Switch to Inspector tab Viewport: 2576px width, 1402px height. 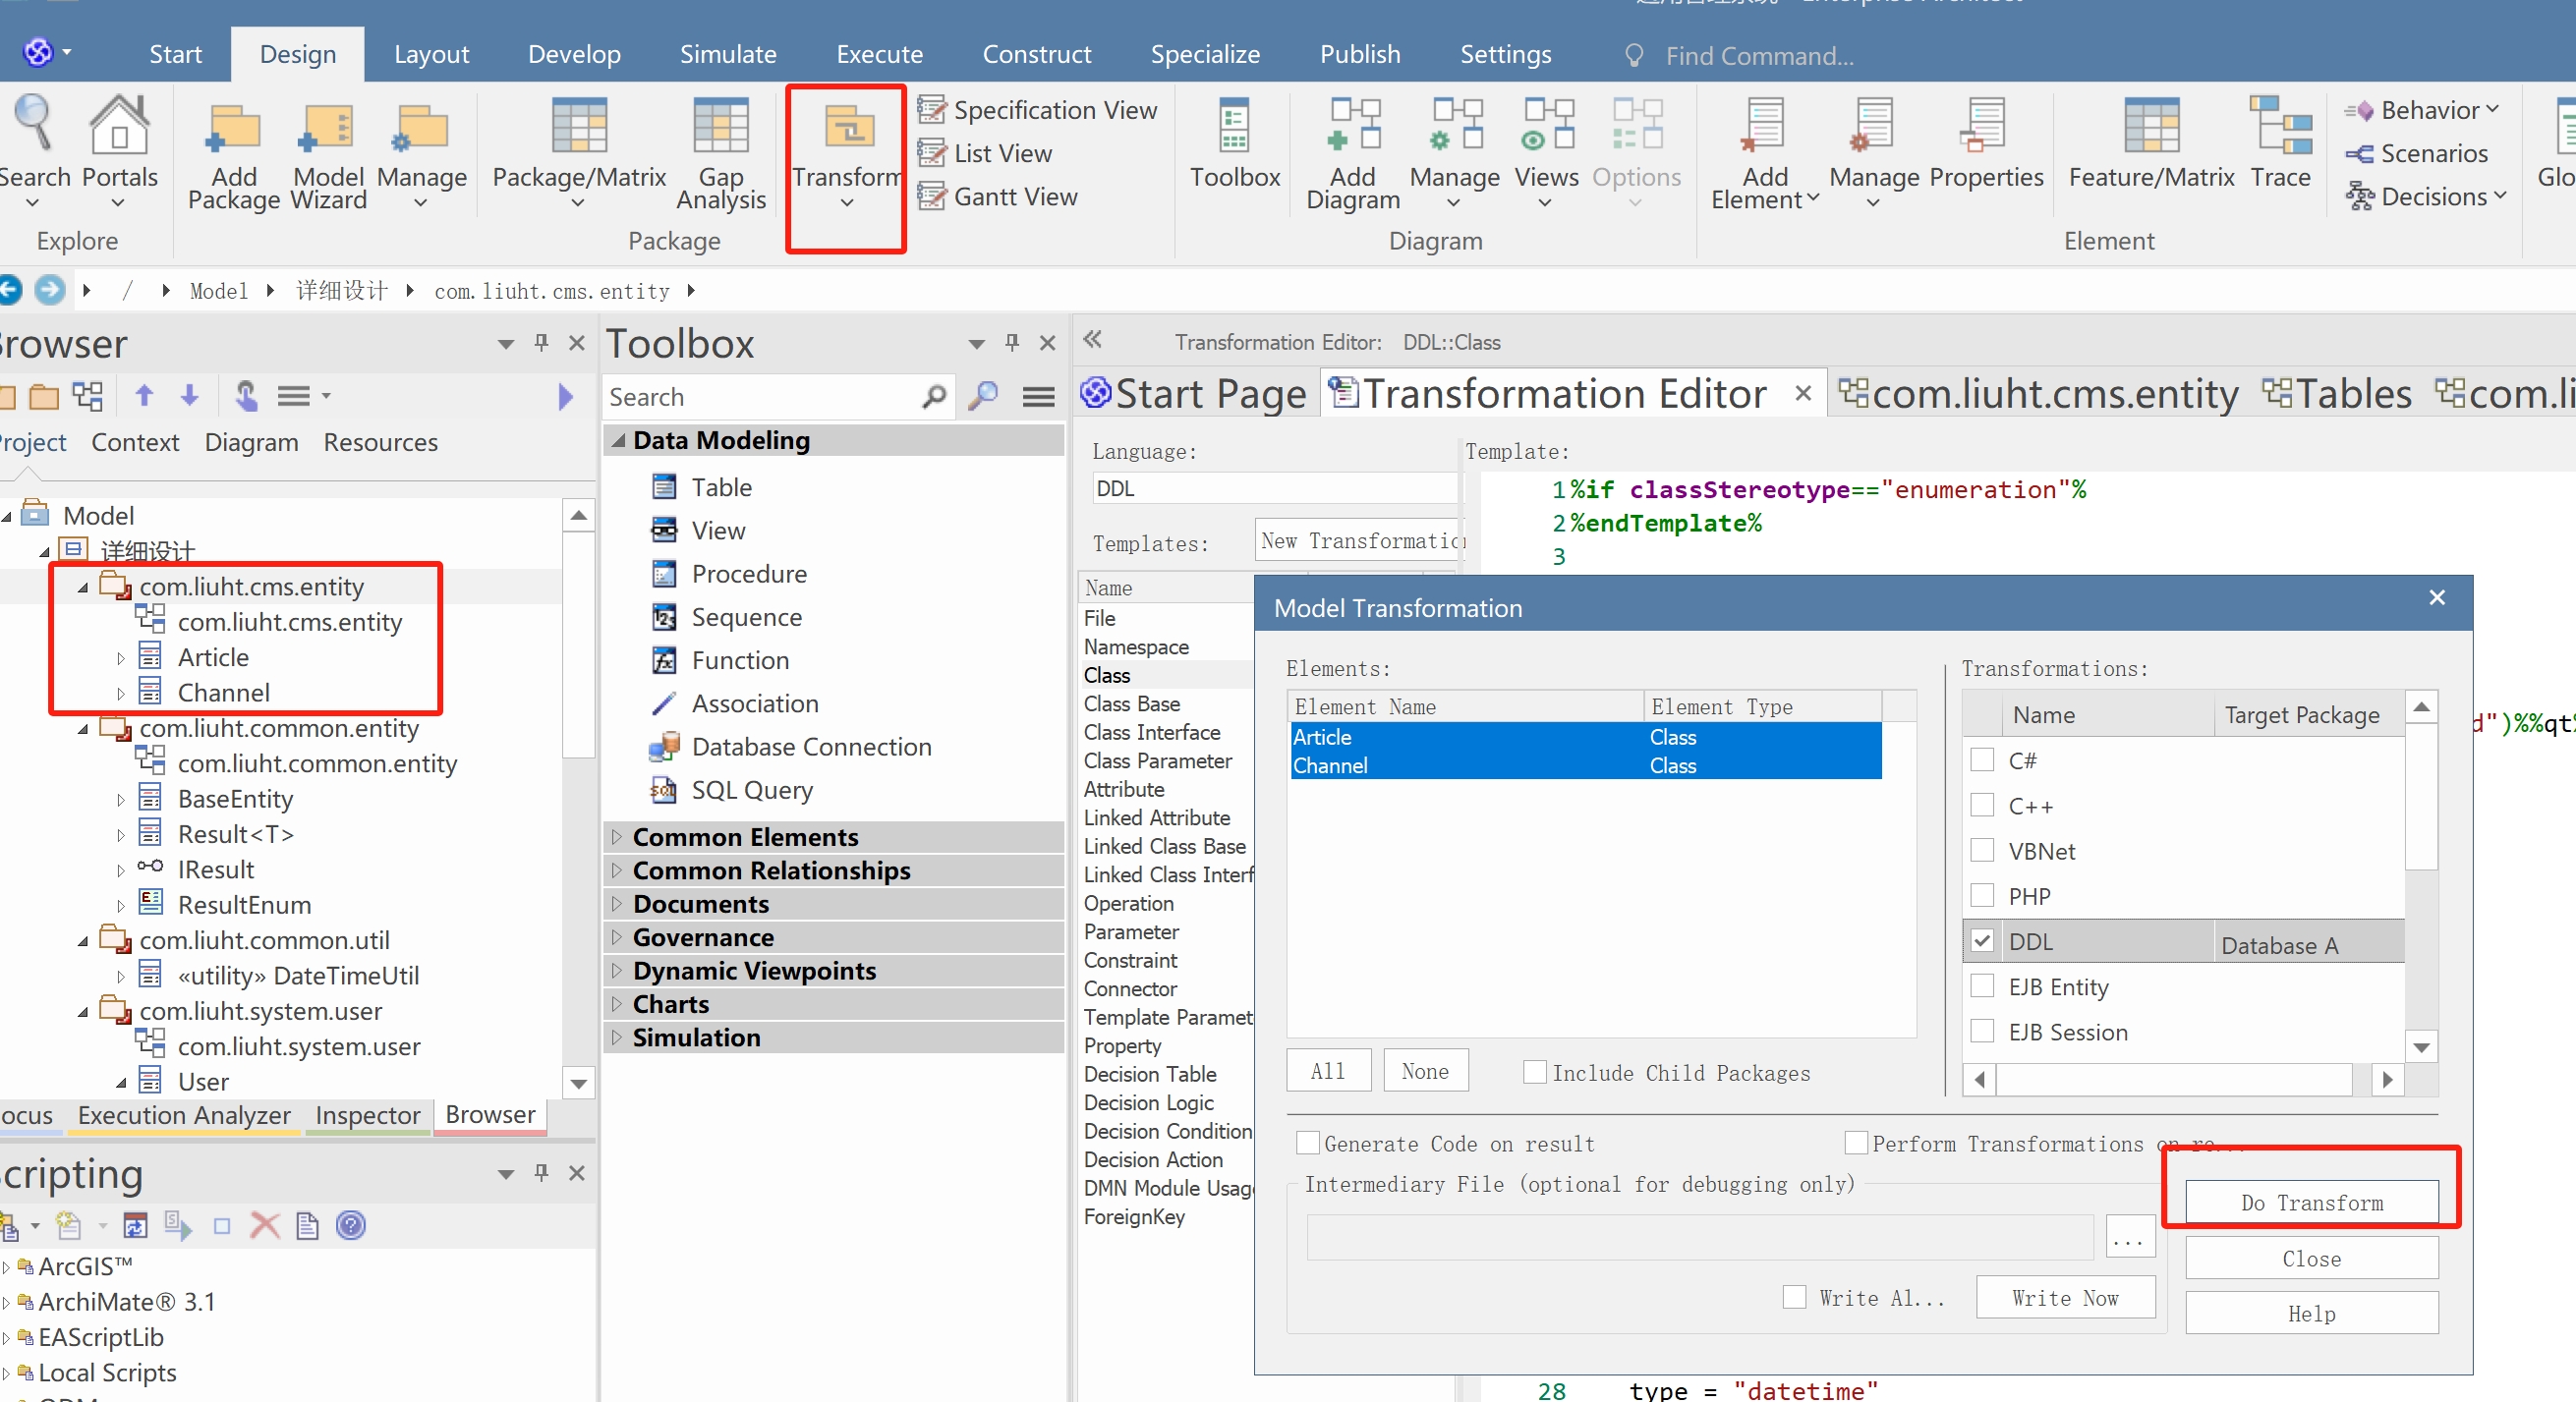pos(367,1115)
